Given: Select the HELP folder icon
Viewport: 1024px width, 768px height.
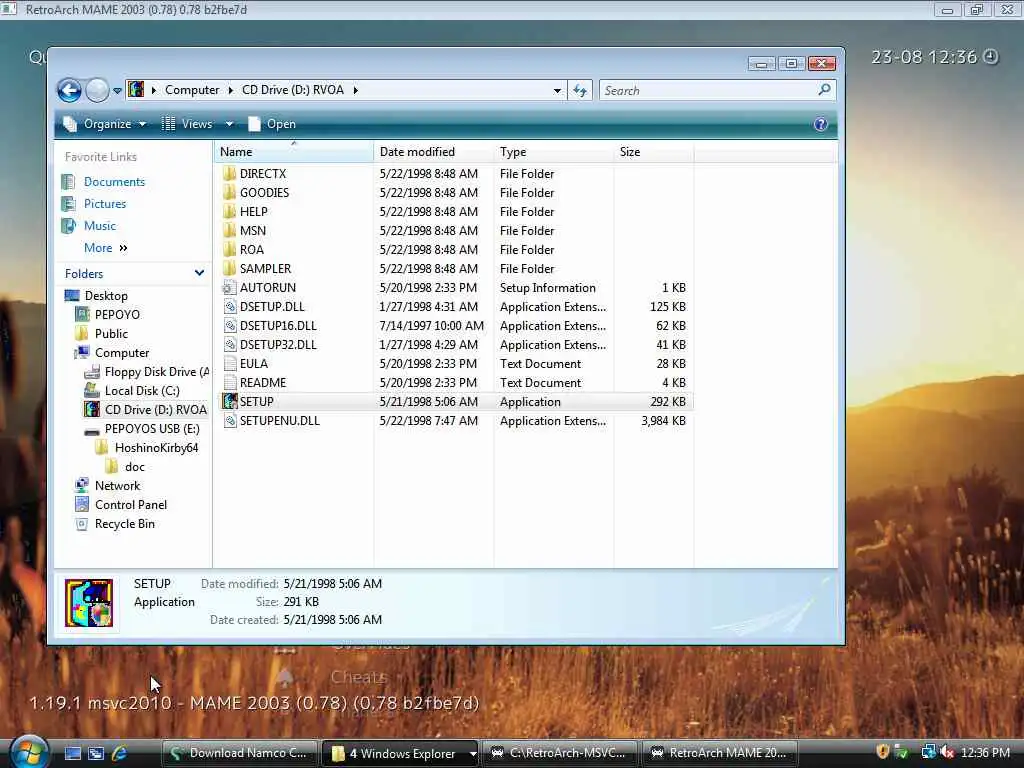Looking at the screenshot, I should point(229,212).
